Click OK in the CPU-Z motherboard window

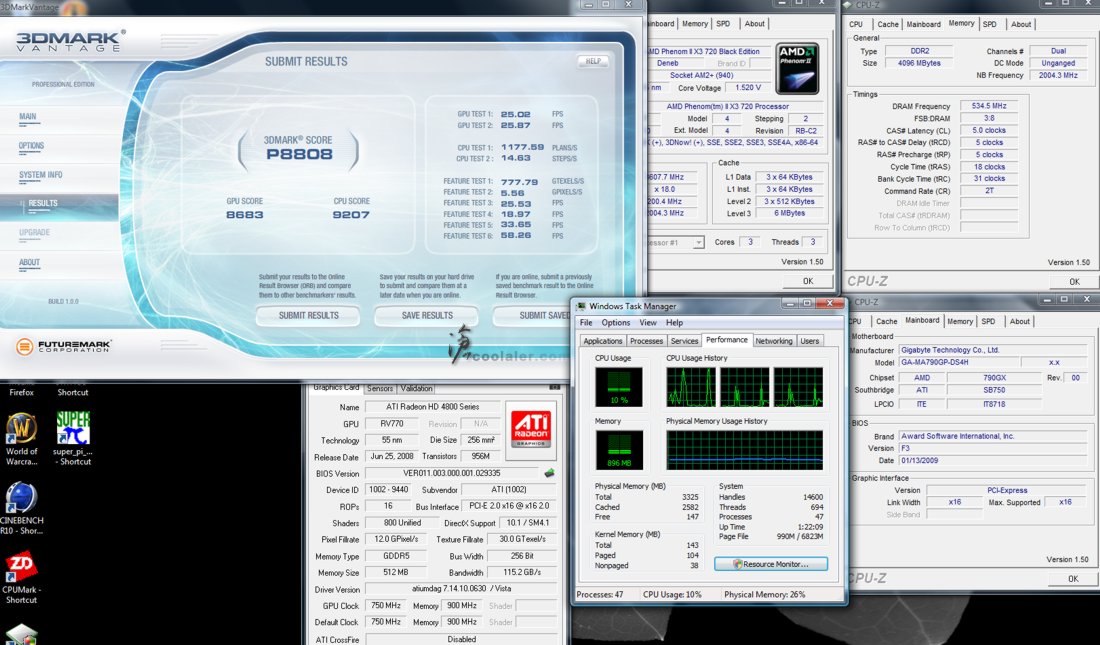point(1073,579)
